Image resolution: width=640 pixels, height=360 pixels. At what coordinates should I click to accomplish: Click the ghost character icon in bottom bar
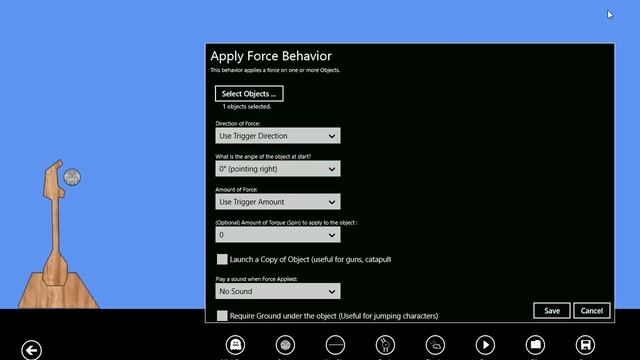click(236, 345)
